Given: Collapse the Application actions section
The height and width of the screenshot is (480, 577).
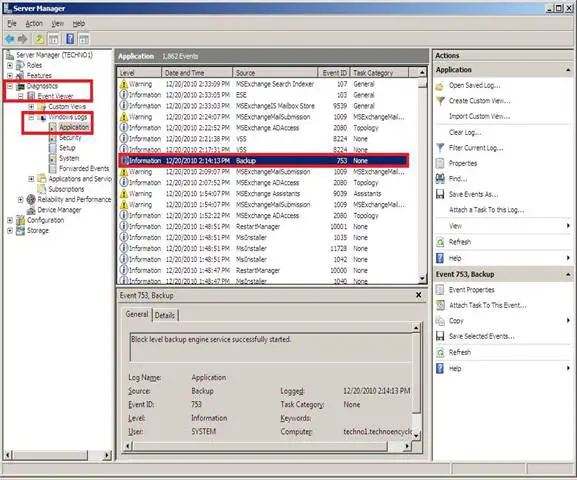Looking at the screenshot, I should pyautogui.click(x=568, y=70).
